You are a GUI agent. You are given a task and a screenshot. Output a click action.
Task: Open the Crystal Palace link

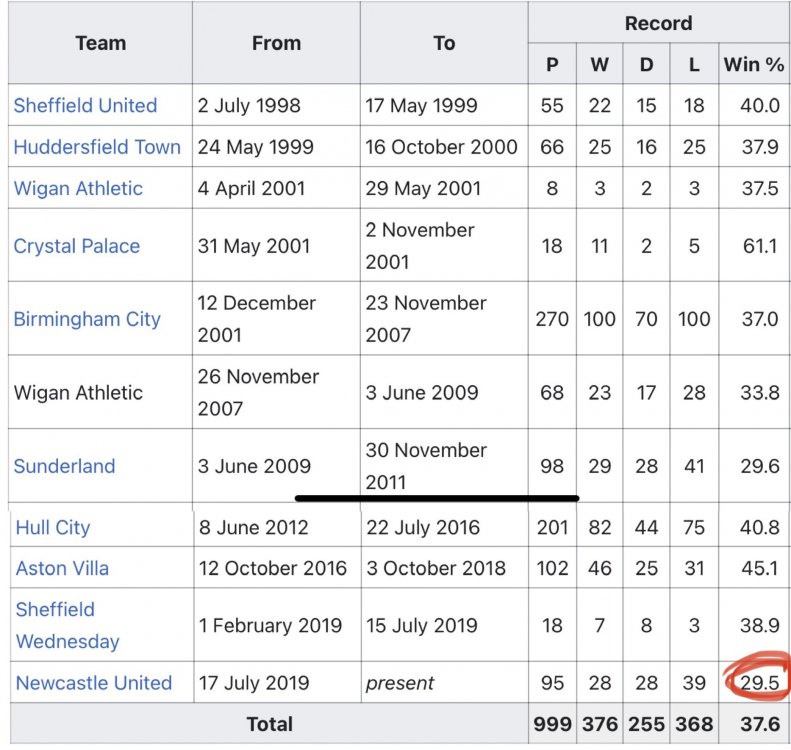tap(77, 246)
